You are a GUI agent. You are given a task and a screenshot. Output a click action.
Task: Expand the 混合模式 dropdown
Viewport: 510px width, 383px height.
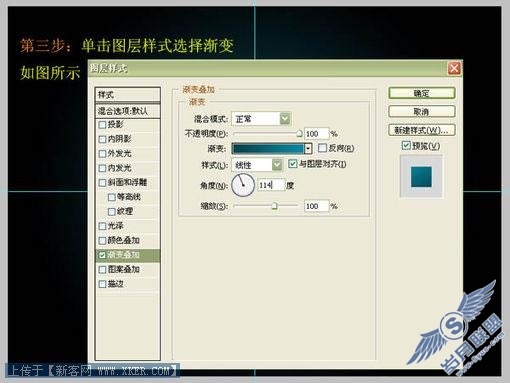(x=285, y=118)
